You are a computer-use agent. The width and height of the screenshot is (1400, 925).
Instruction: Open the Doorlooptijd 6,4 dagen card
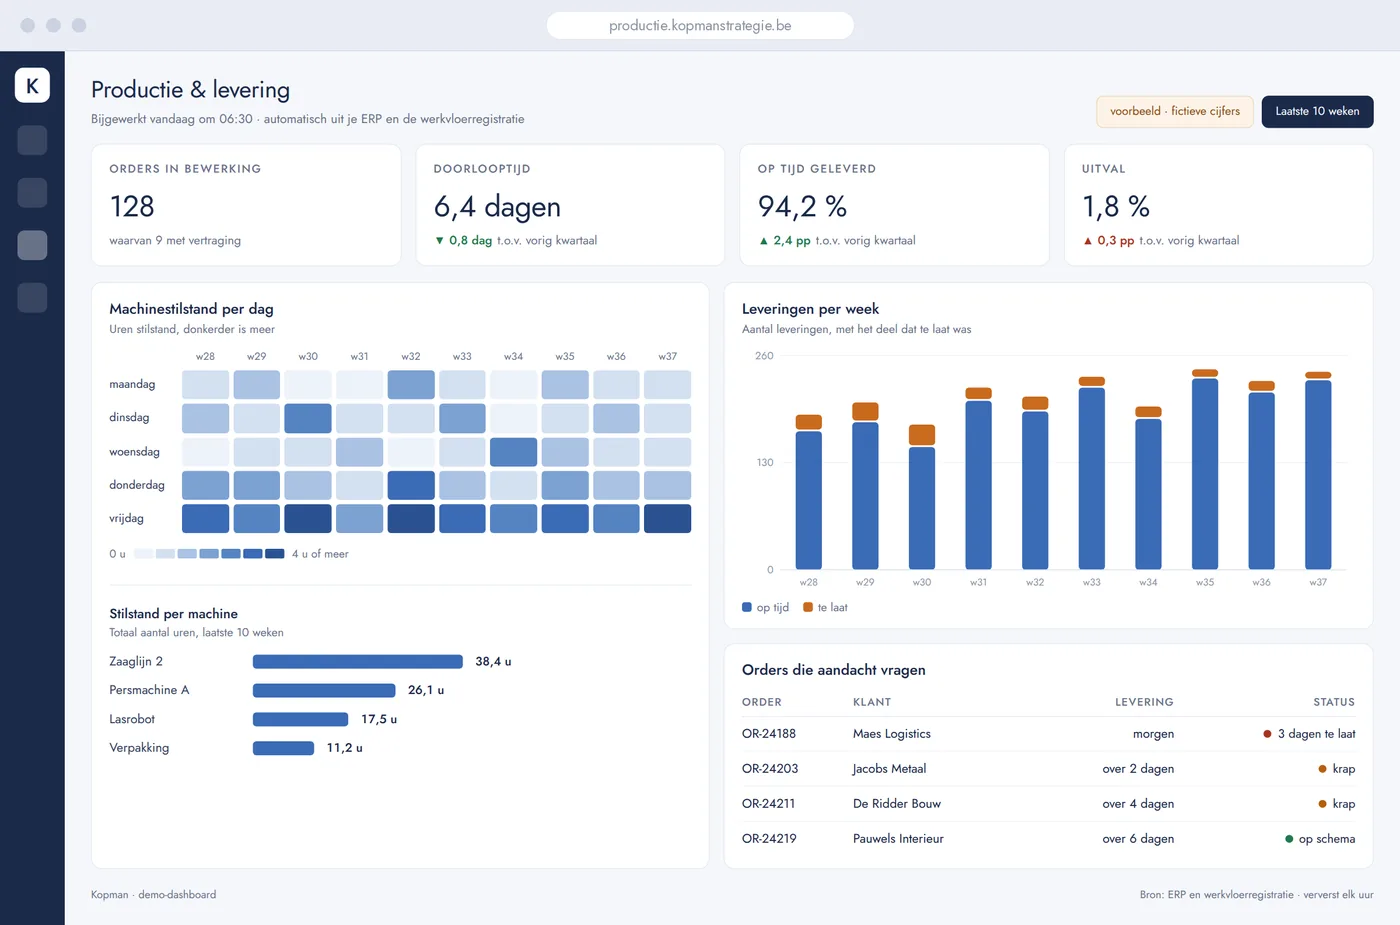pos(570,205)
